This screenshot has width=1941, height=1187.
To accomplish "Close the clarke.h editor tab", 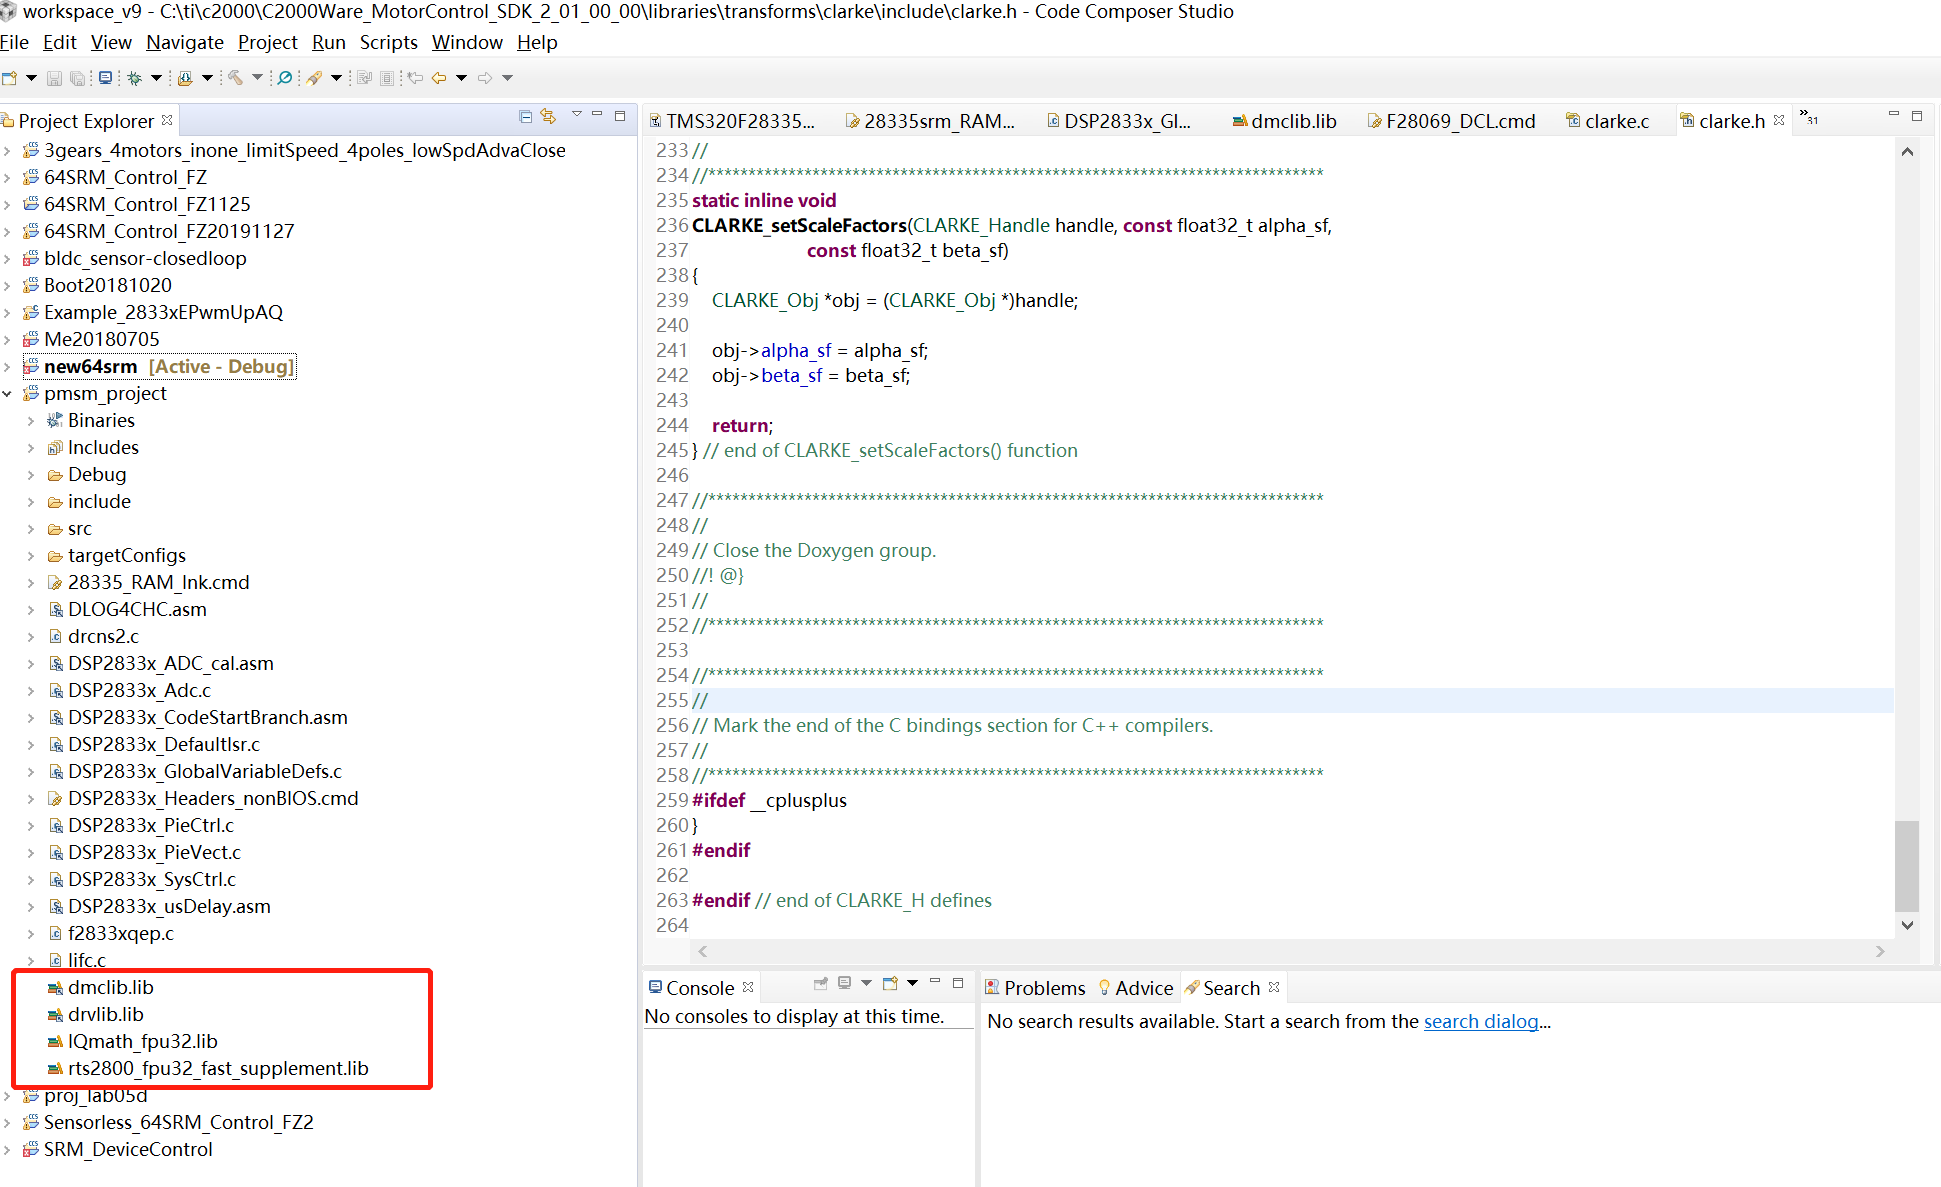I will click(x=1779, y=120).
